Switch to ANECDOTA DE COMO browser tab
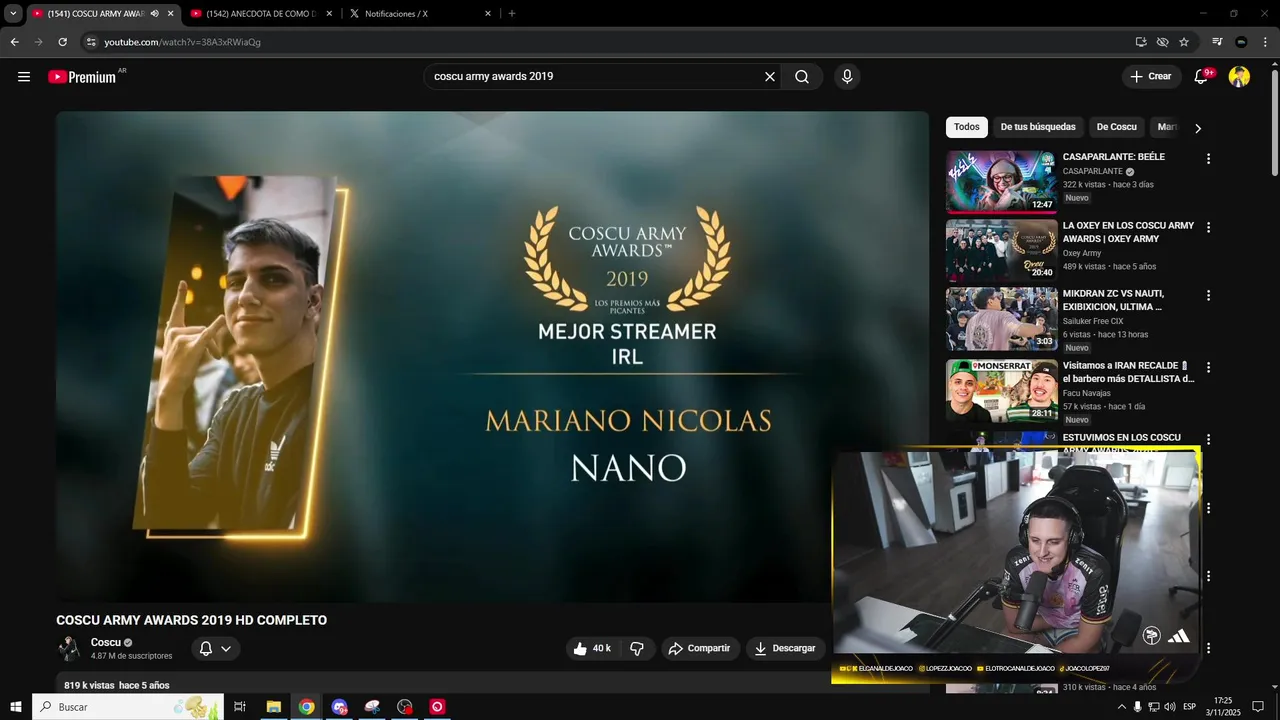Screen dimensions: 1280x720 tap(262, 14)
